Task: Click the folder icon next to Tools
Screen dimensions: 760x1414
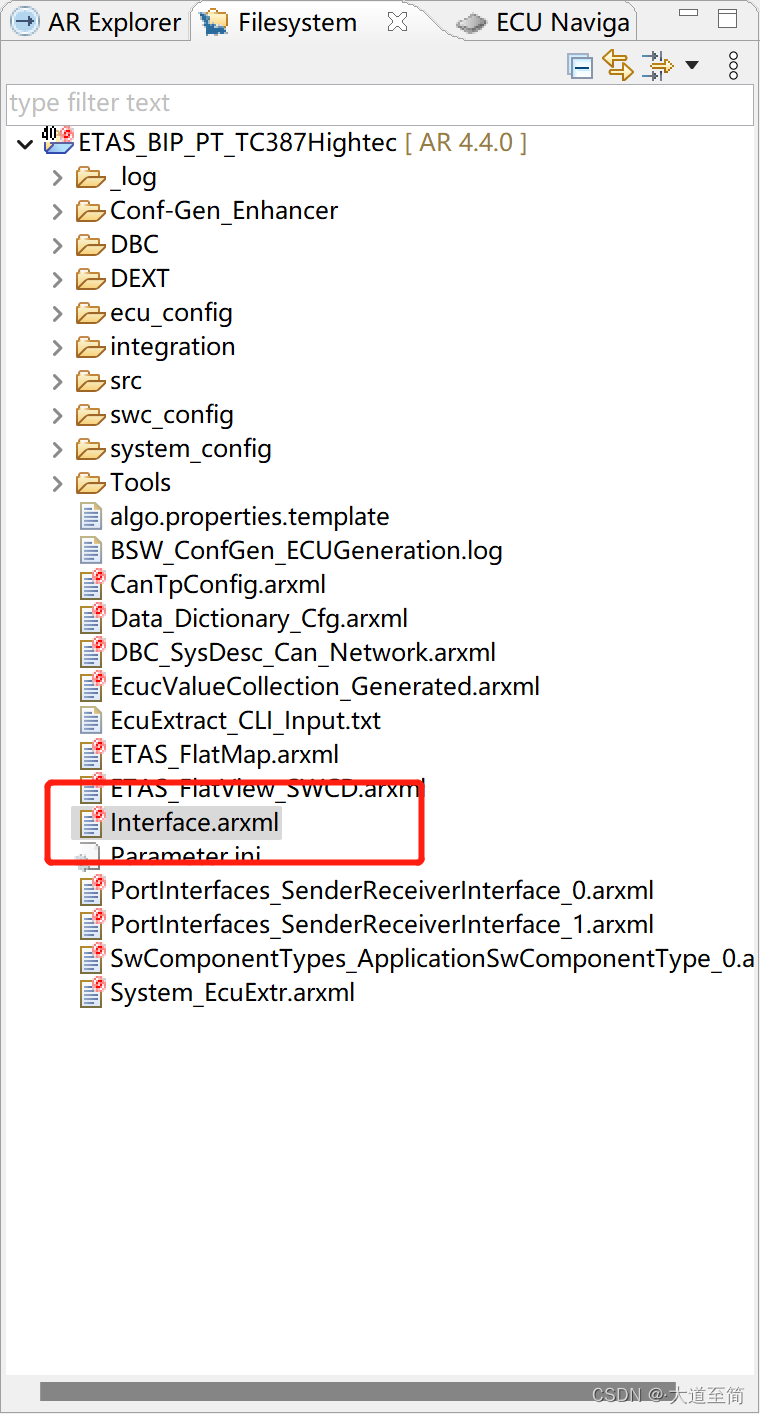Action: 89,482
